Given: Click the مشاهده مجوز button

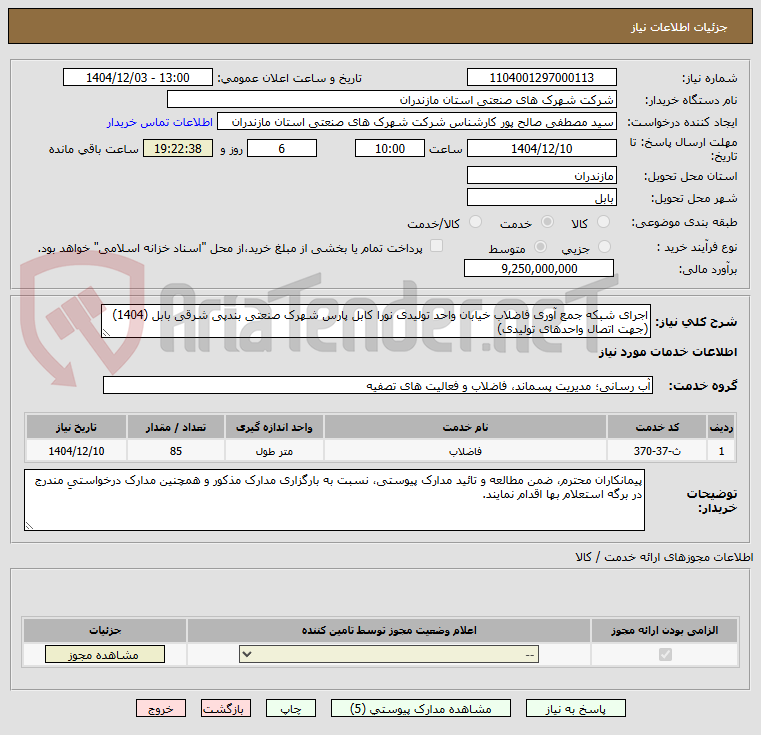Looking at the screenshot, I should pyautogui.click(x=105, y=654).
